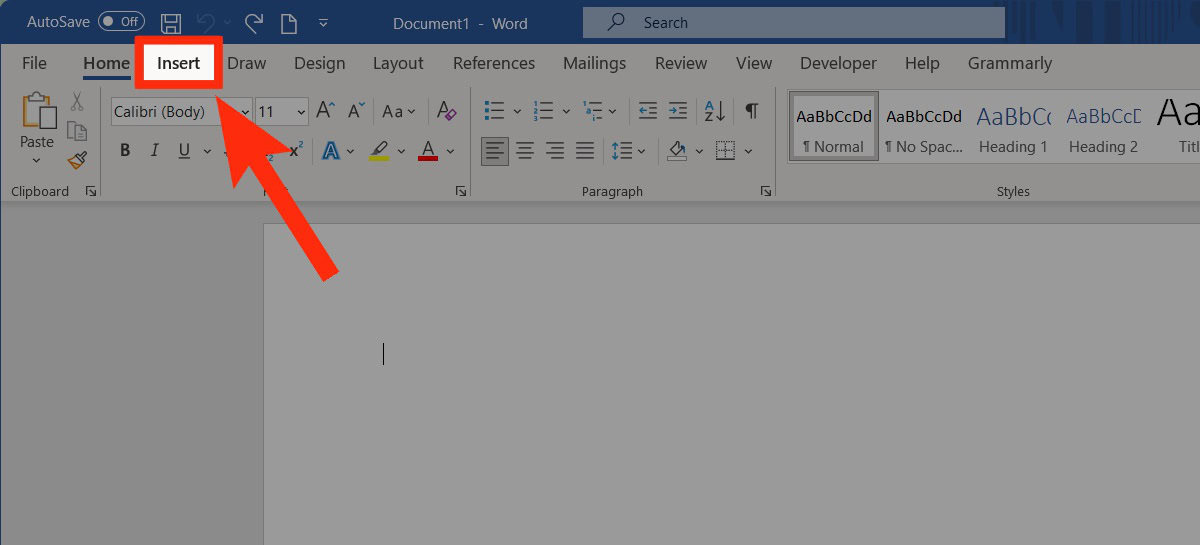Click the New blank document icon
Screen dimensions: 1200x545
point(288,22)
